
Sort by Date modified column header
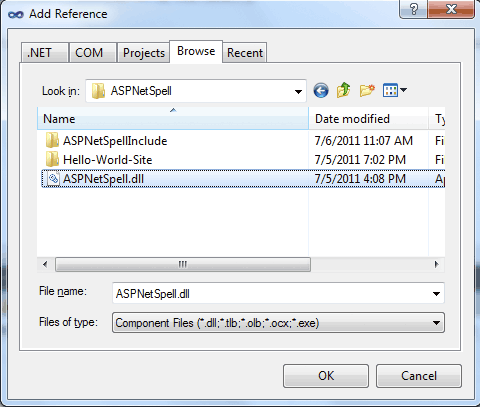point(369,119)
